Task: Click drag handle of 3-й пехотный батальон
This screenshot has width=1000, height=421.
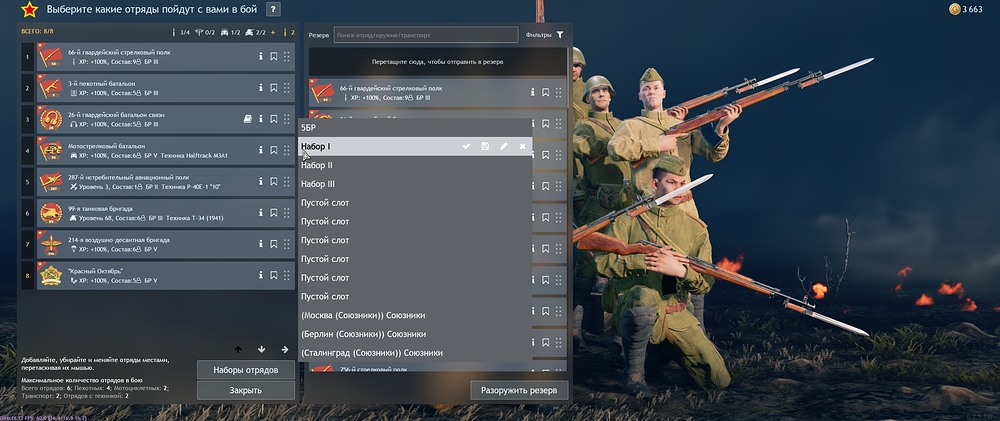Action: [286, 88]
